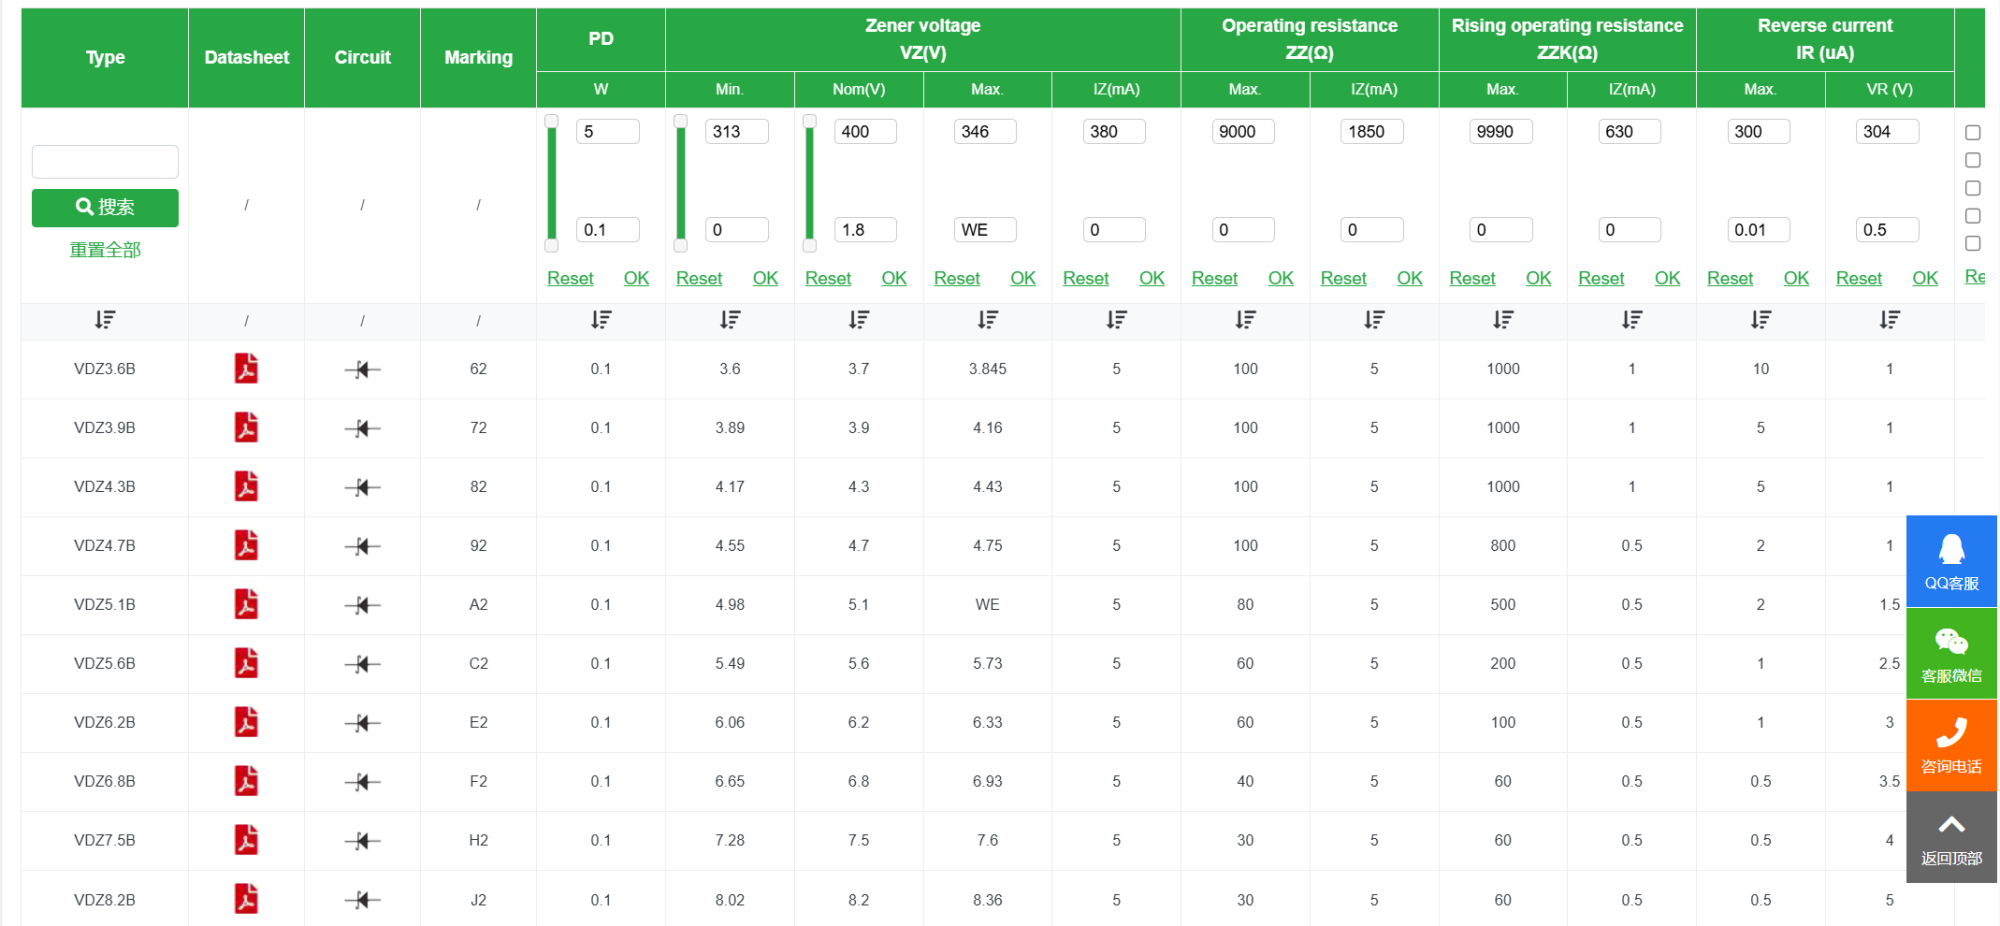This screenshot has height=926, width=2000.
Task: Open the PDF datasheet for VDZ3.6B
Action: [x=246, y=368]
